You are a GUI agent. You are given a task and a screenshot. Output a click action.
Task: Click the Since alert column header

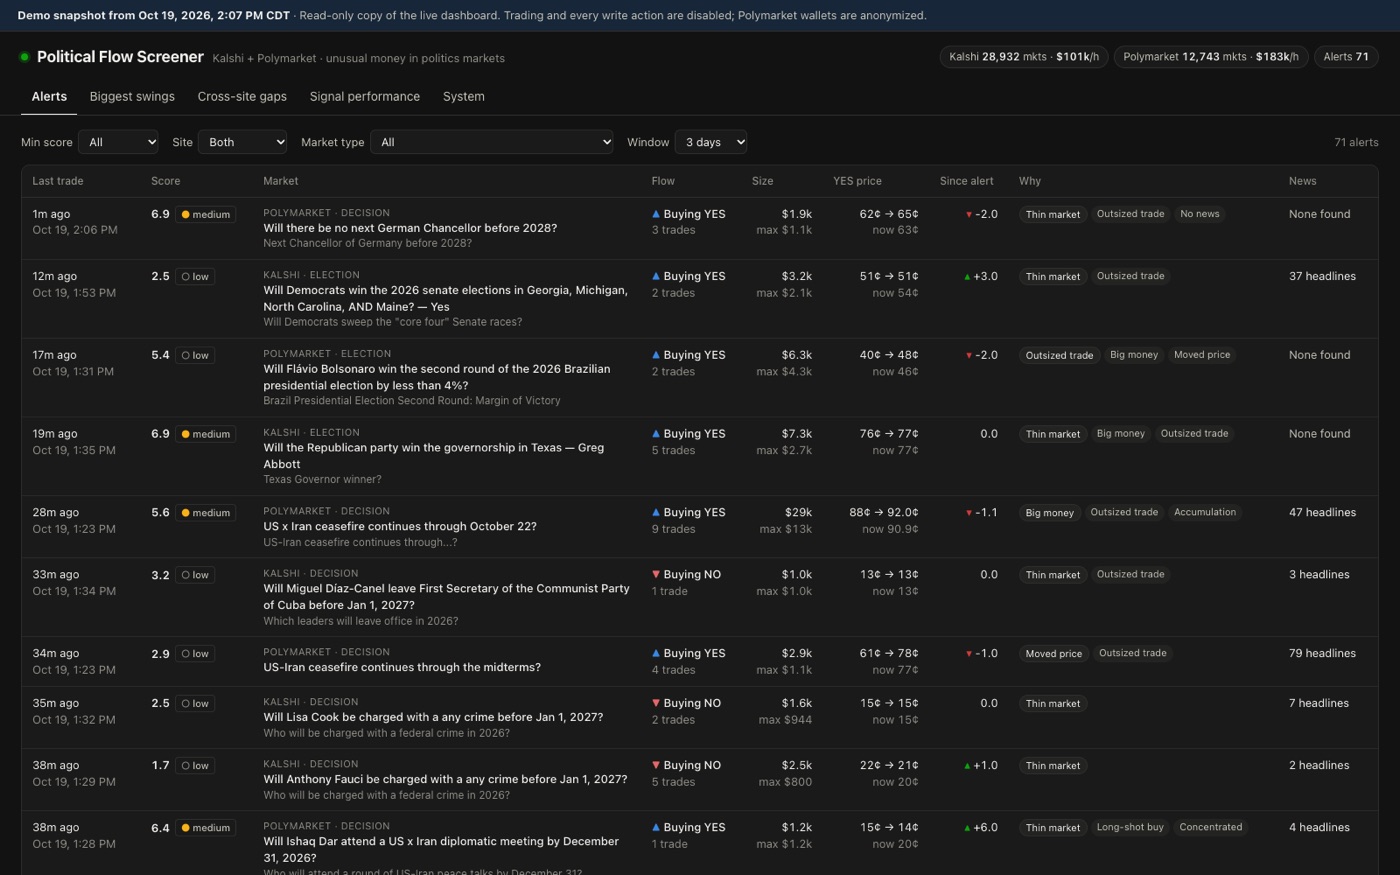(966, 181)
